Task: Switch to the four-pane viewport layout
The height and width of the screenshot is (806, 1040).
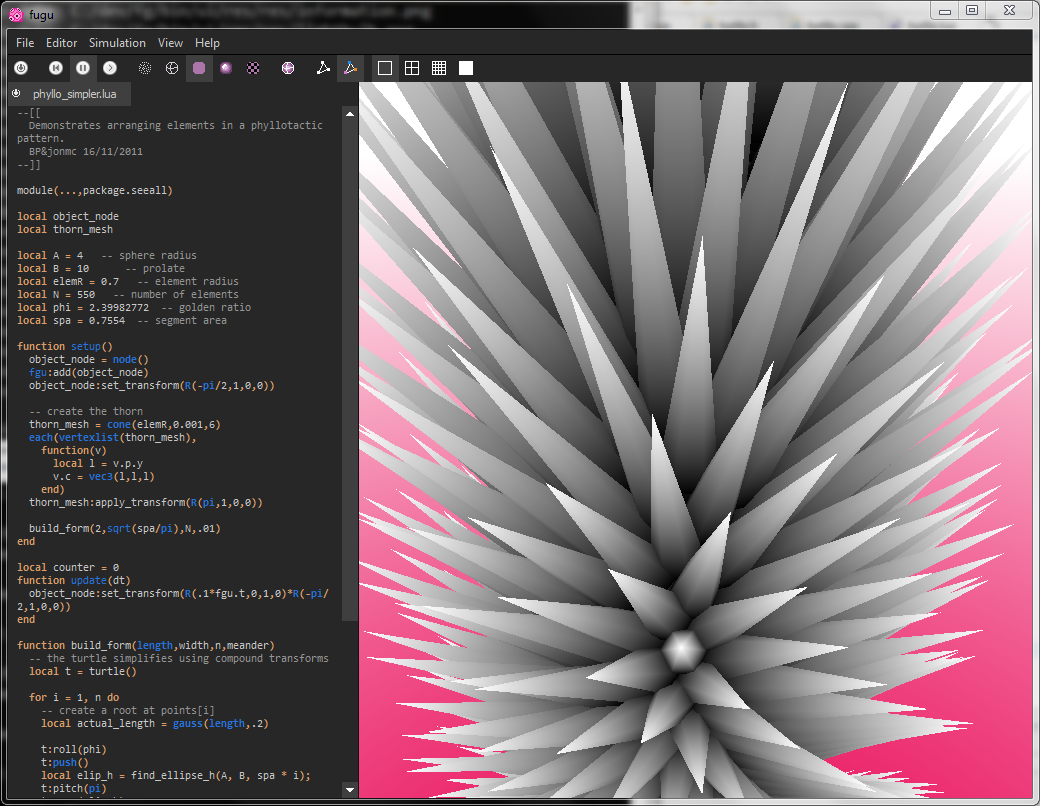Action: coord(411,68)
